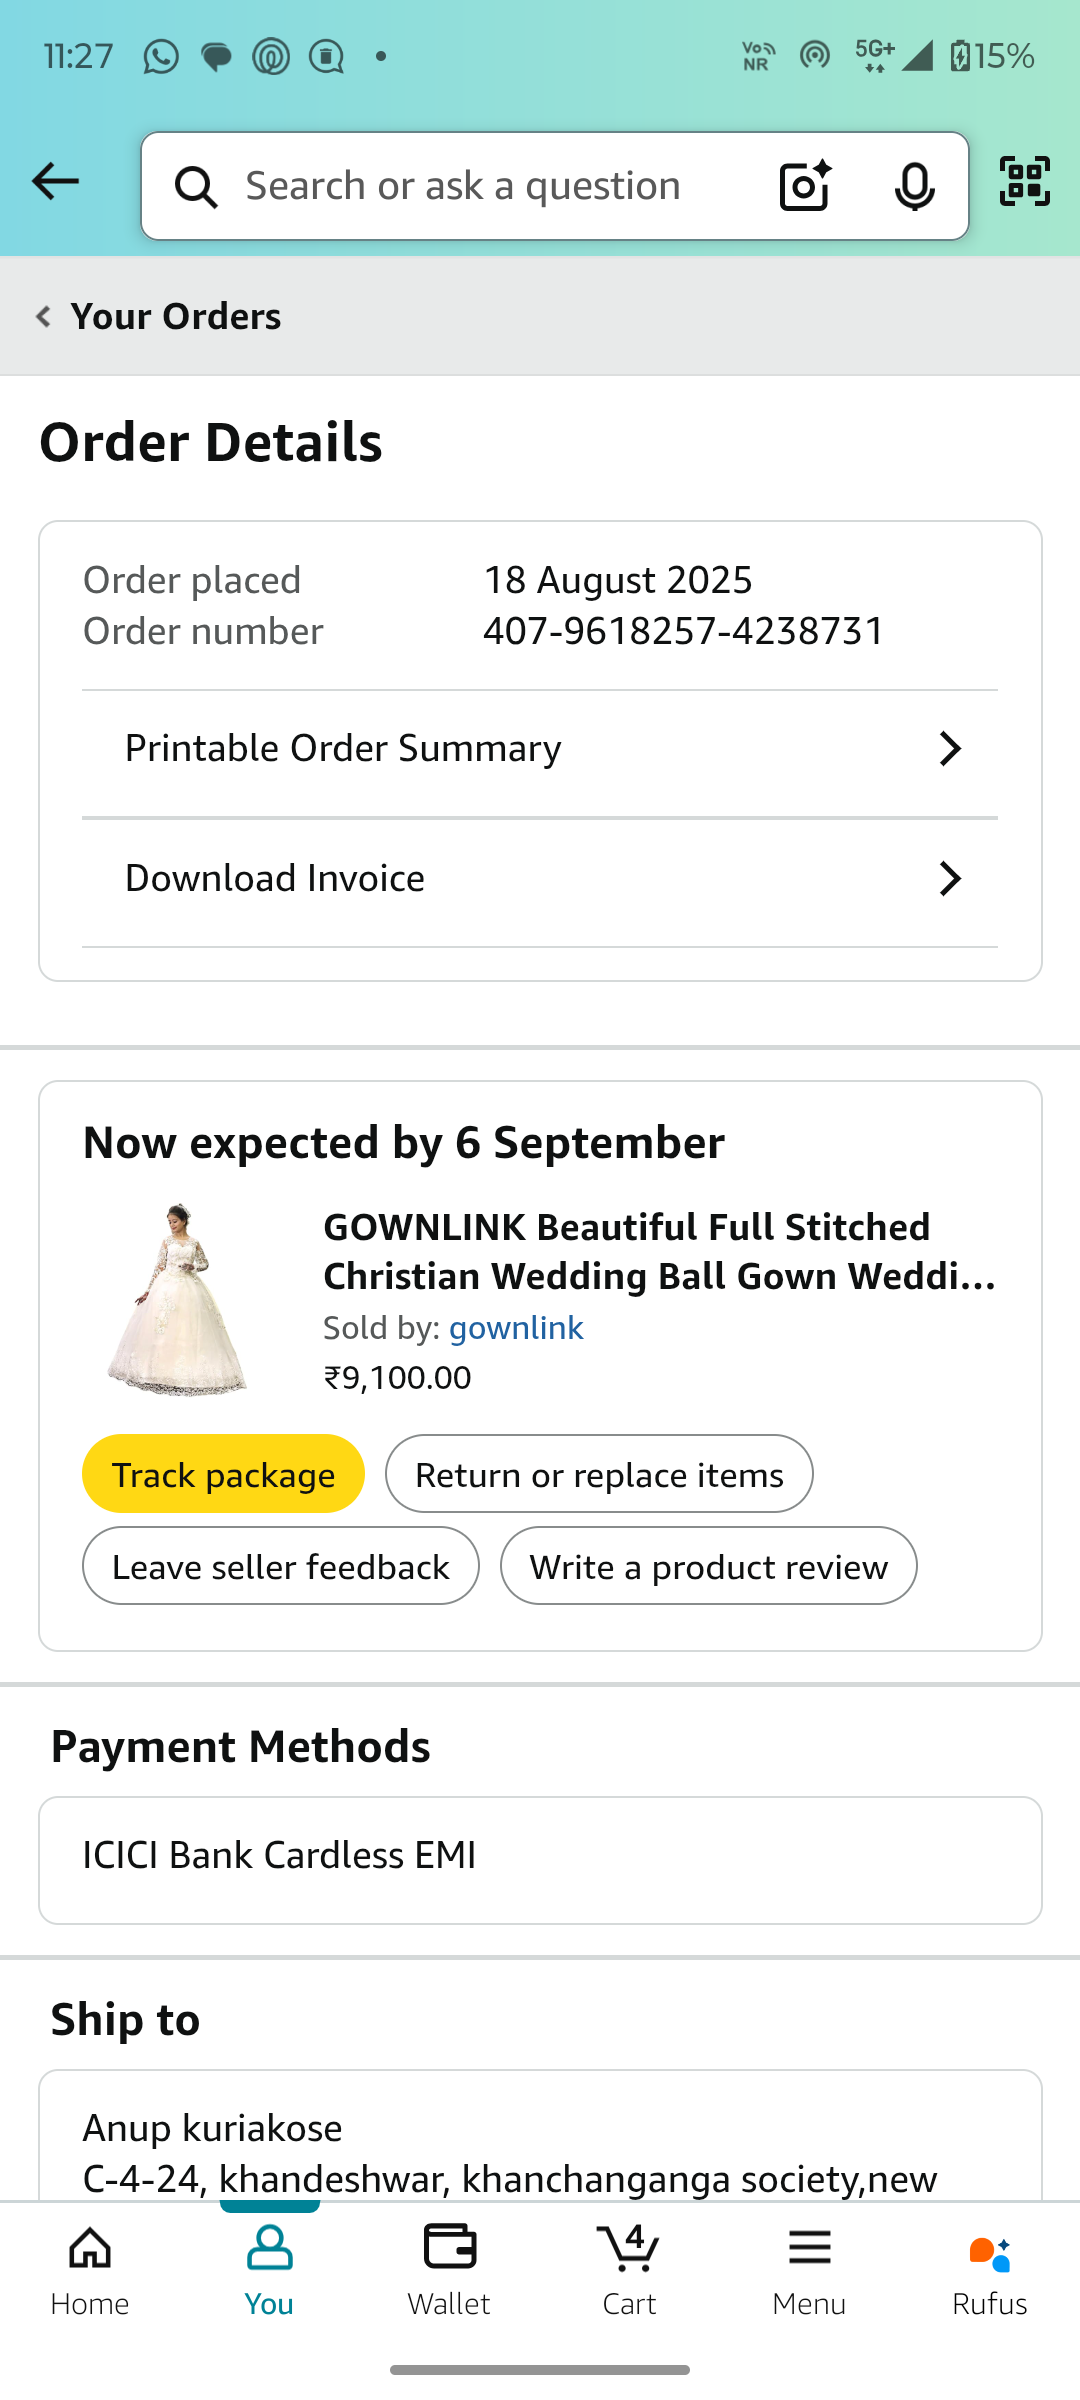Viewport: 1080px width, 2400px height.
Task: Expand Printable Order Summary chevron
Action: click(x=949, y=749)
